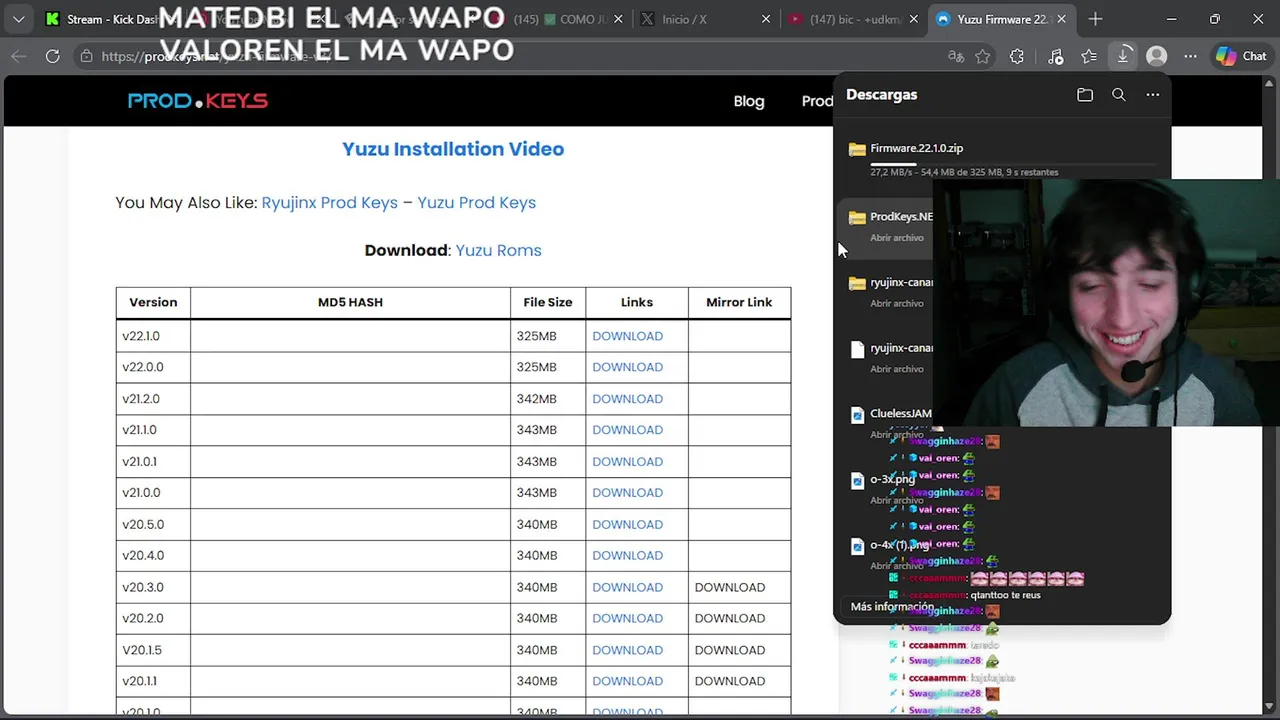
Task: Switch to the Inicio / X tab
Action: pos(706,19)
